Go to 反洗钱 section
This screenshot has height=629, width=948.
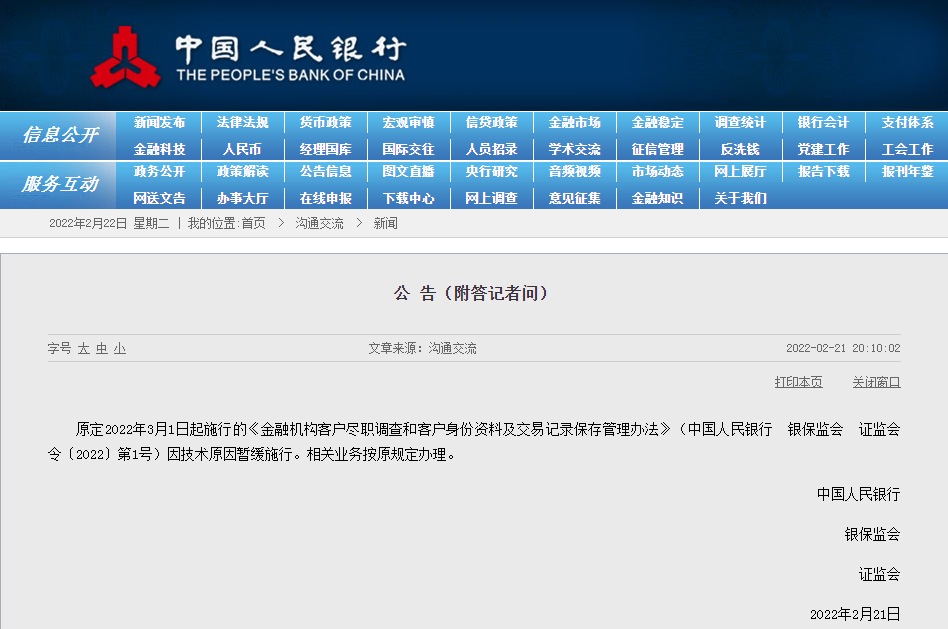coord(740,149)
